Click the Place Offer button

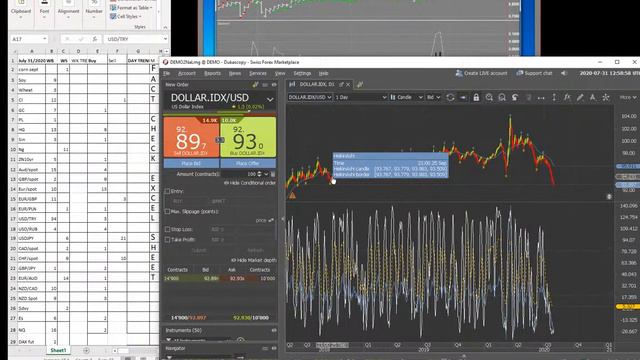248,163
